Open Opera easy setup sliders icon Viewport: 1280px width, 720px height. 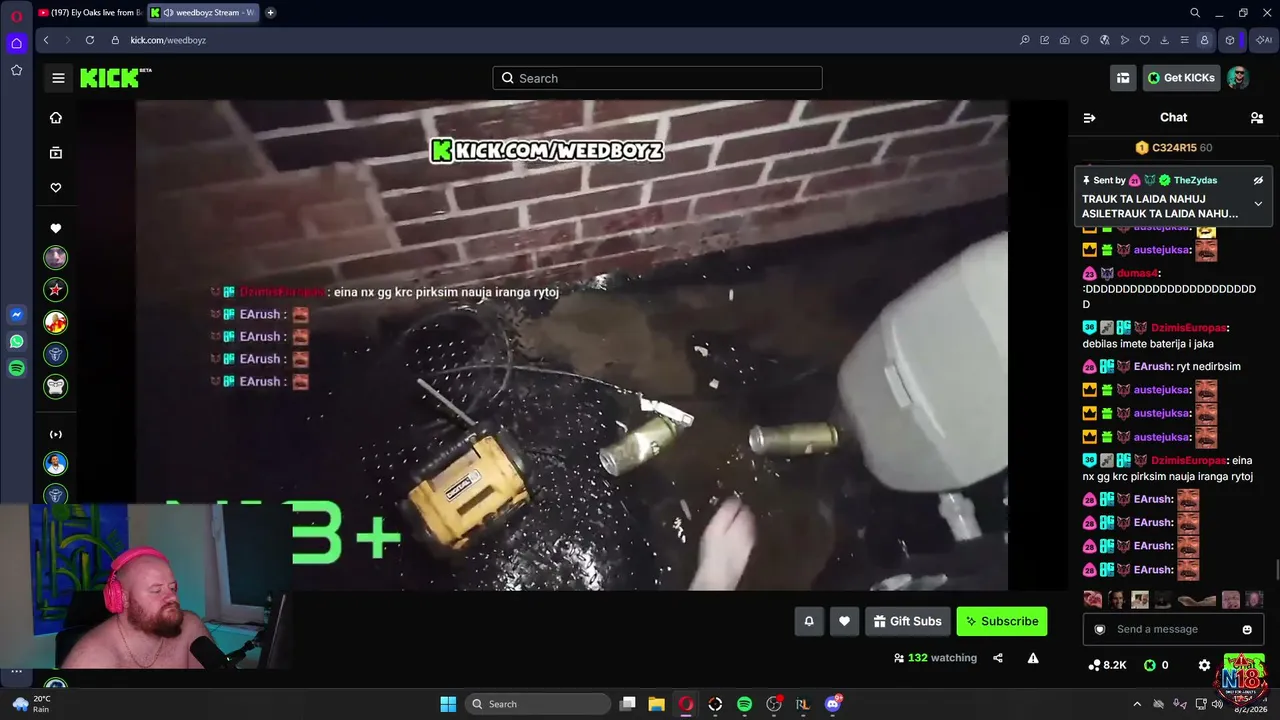click(x=1185, y=40)
